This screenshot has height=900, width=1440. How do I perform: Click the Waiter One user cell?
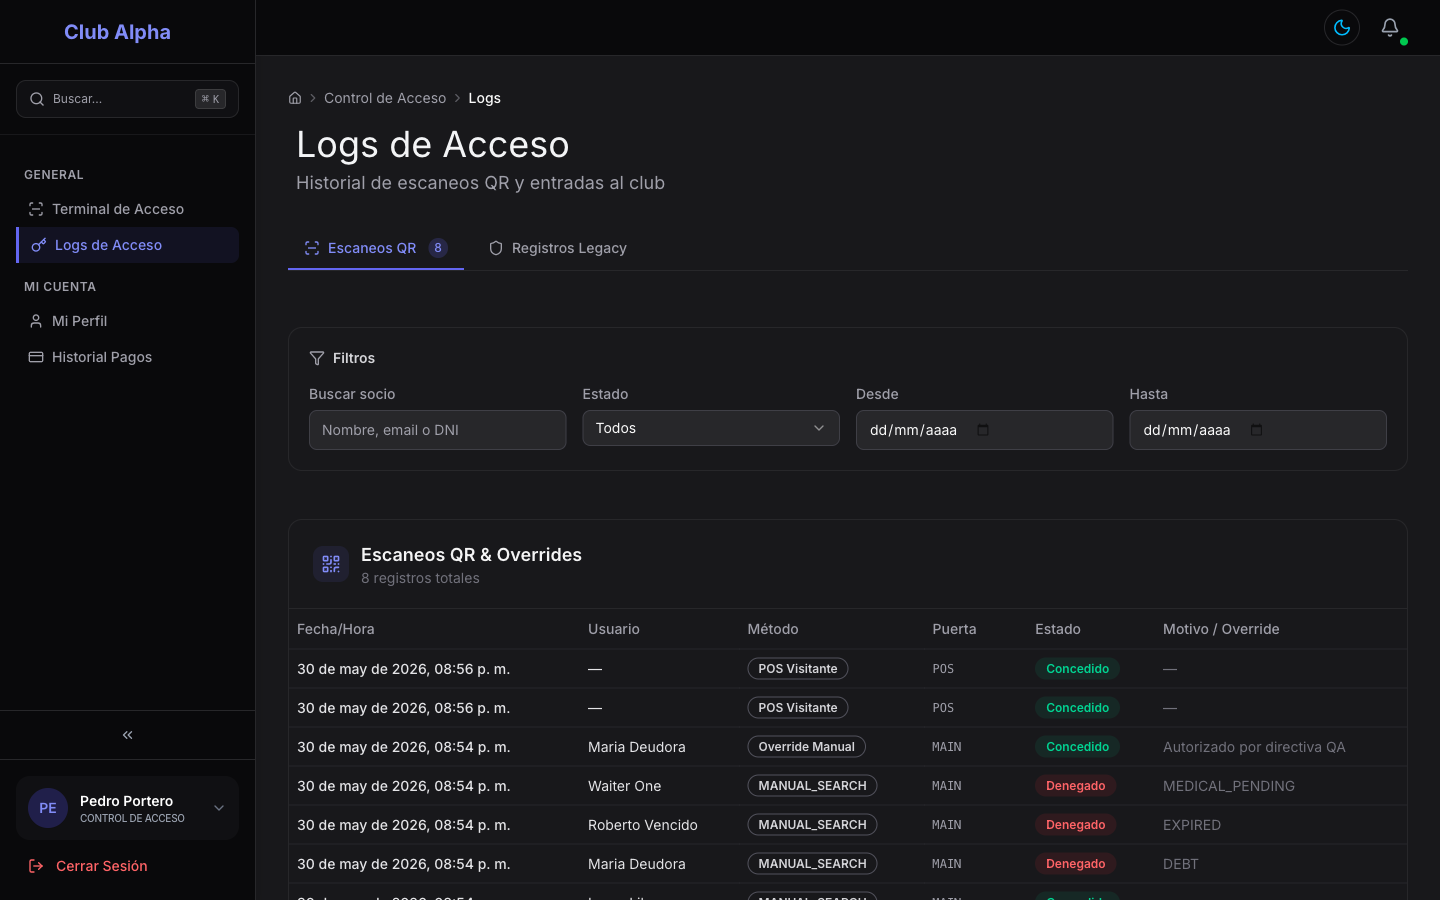(625, 786)
